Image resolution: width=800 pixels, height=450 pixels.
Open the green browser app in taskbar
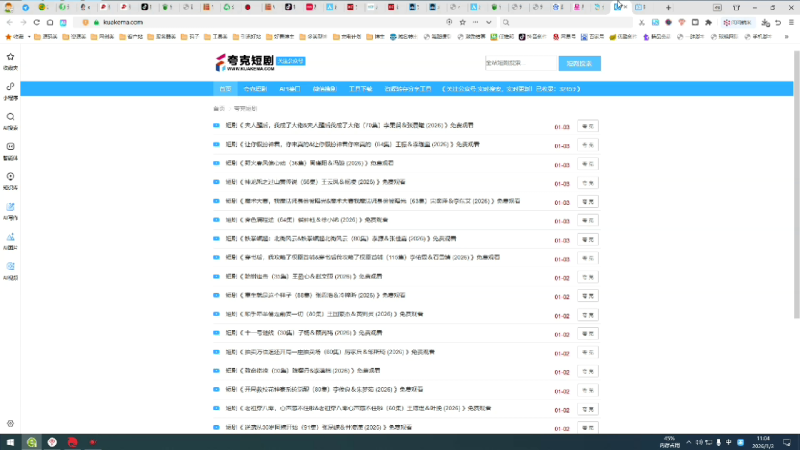click(32, 442)
